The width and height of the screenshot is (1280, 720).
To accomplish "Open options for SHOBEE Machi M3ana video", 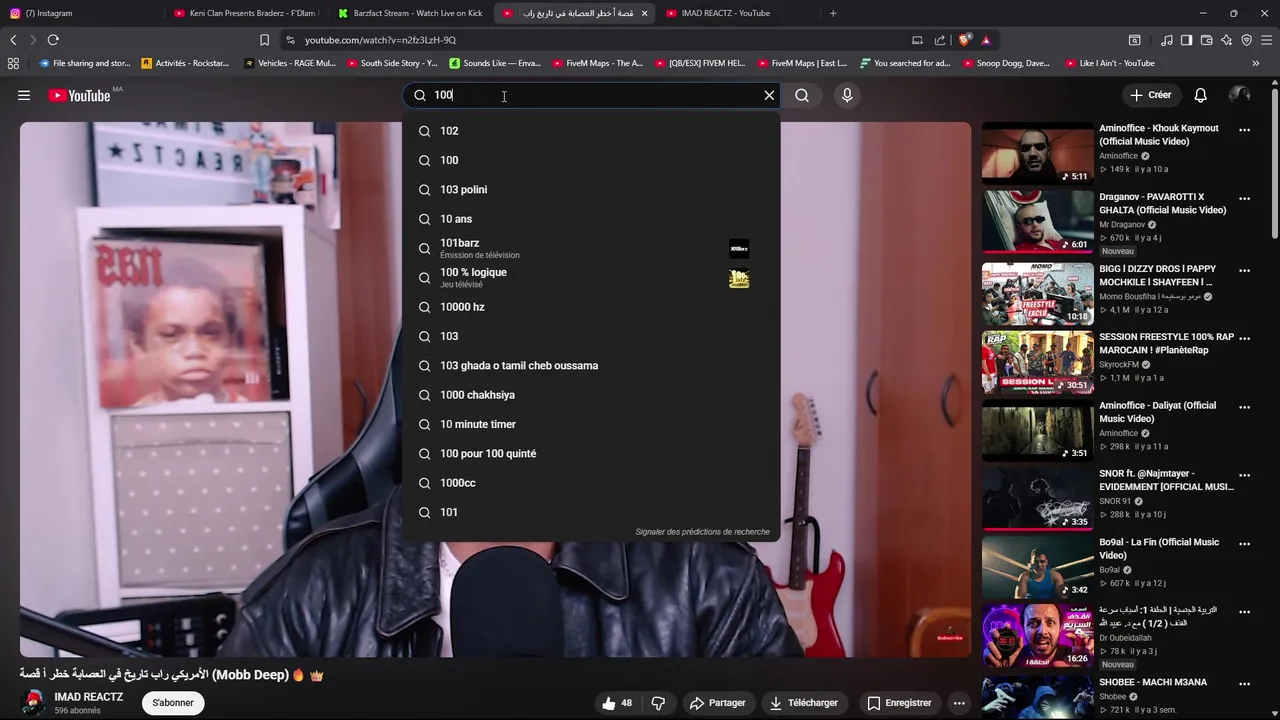I will tap(1244, 684).
